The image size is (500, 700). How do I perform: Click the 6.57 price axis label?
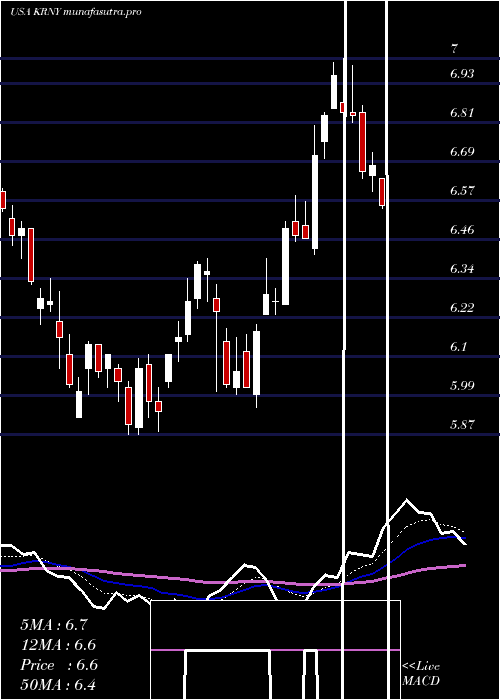[x=462, y=191]
